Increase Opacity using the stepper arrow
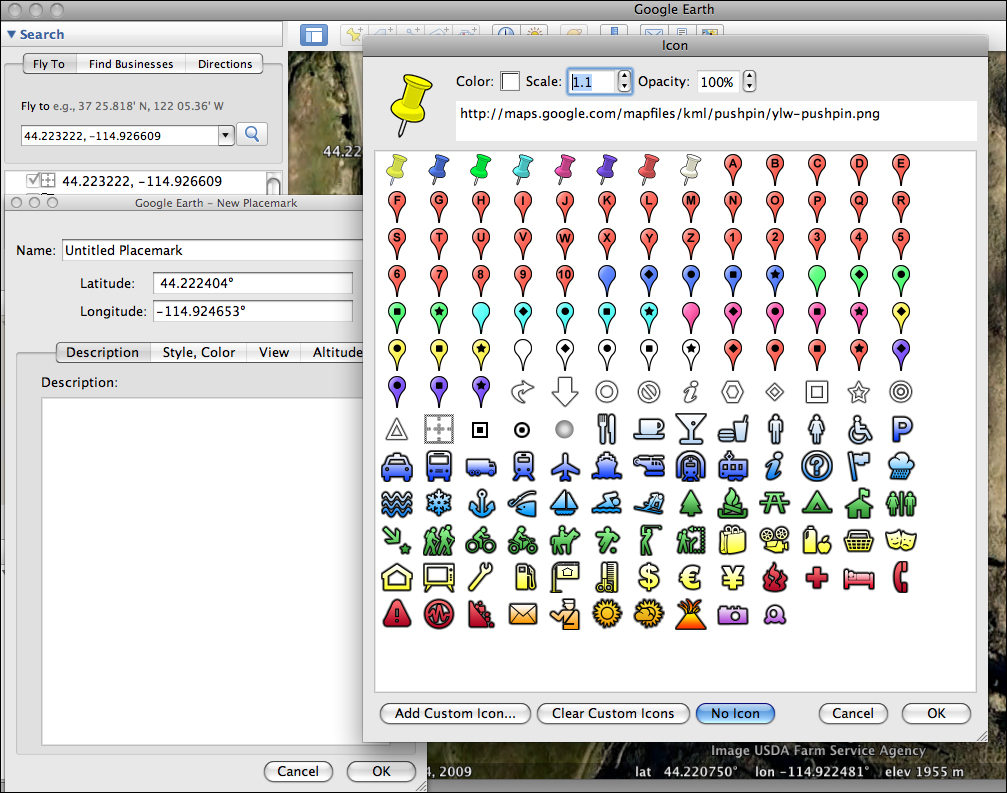 point(748,76)
